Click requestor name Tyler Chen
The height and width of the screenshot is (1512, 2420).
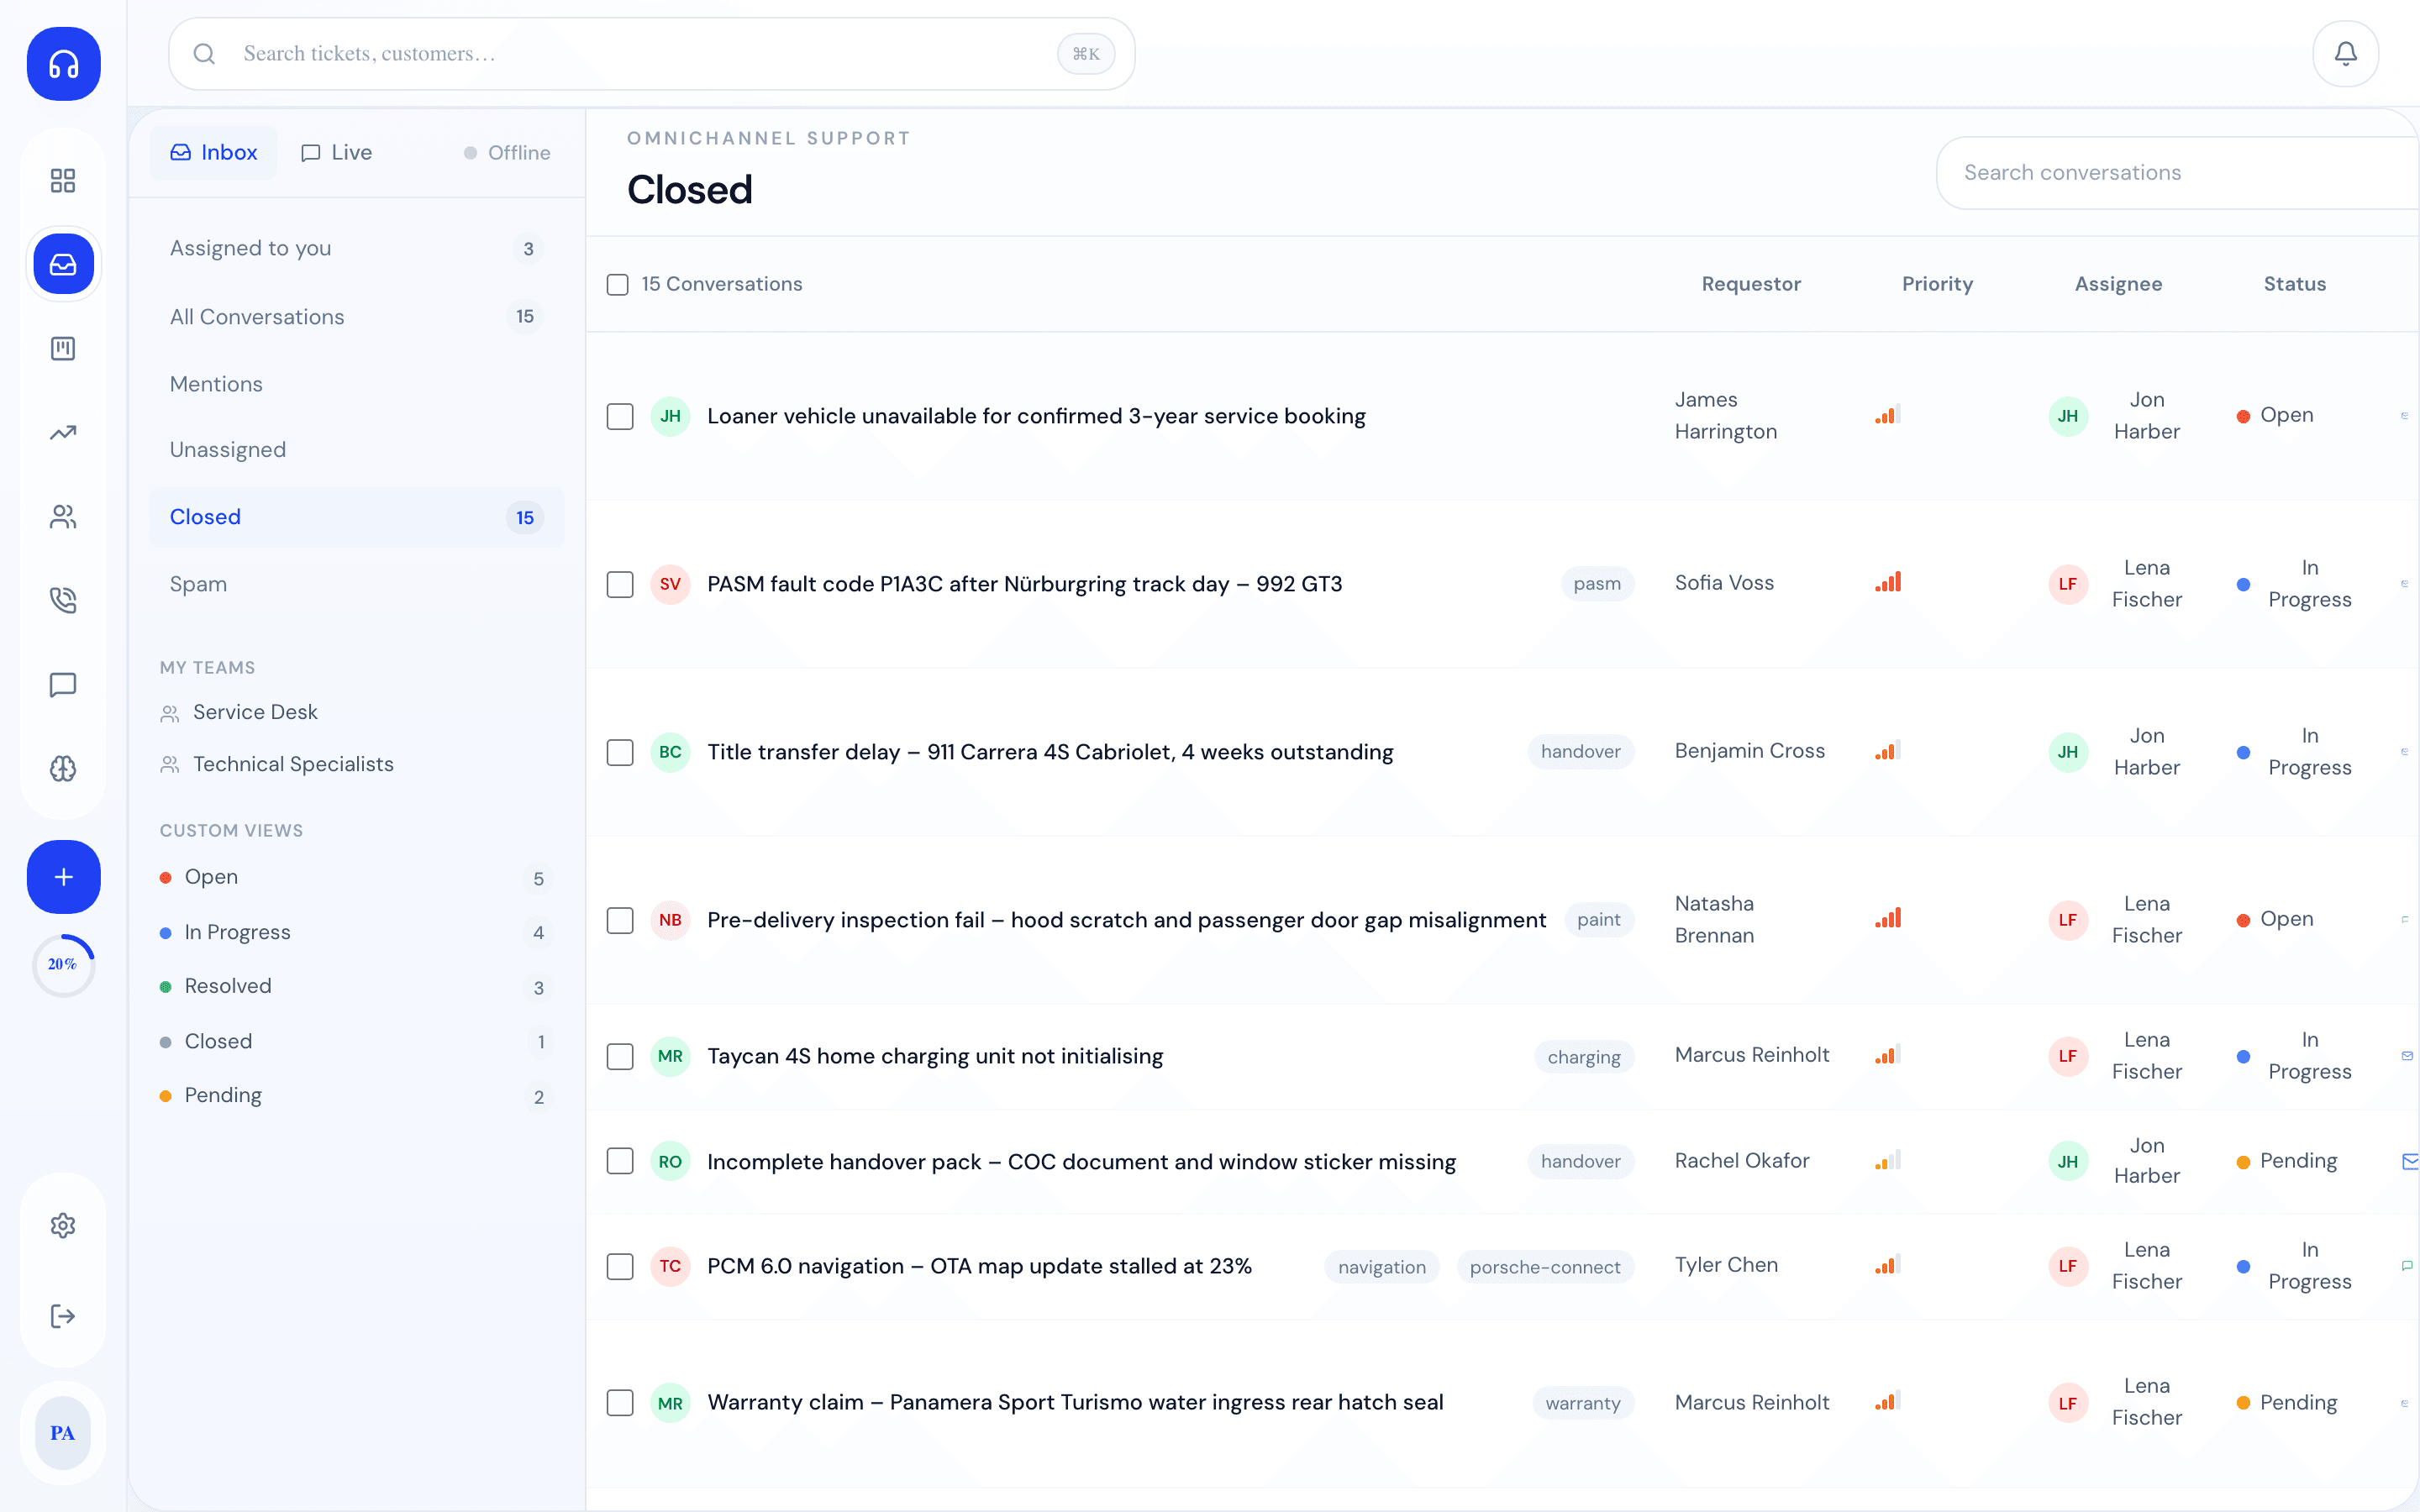(x=1726, y=1265)
